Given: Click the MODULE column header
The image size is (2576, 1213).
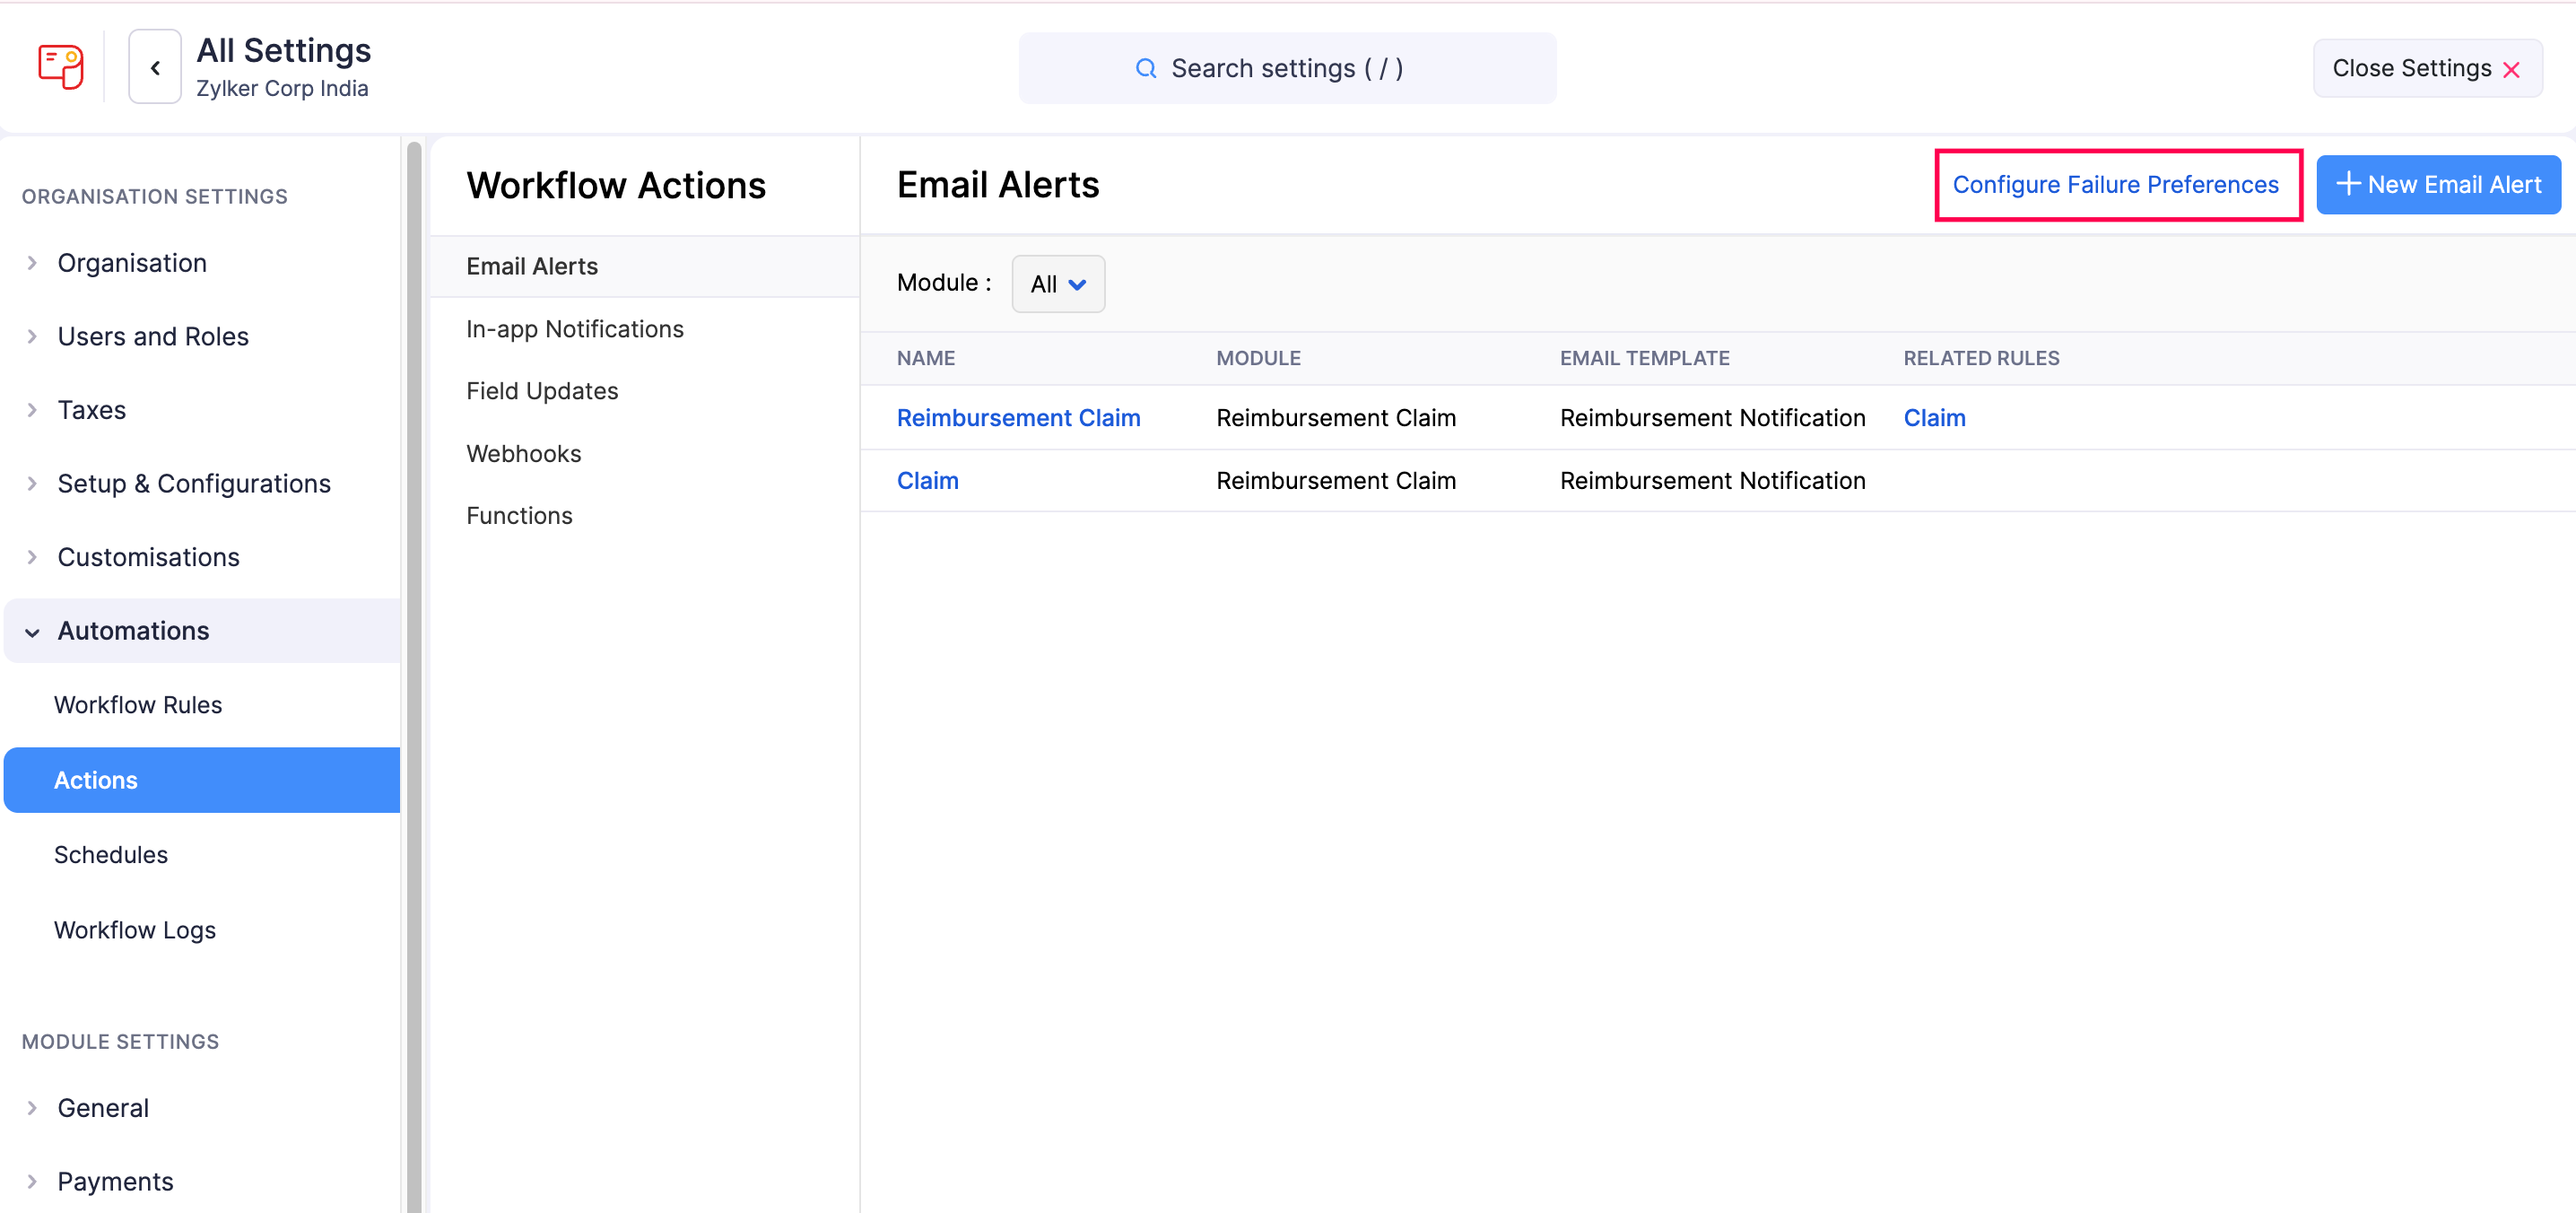Looking at the screenshot, I should coord(1258,358).
